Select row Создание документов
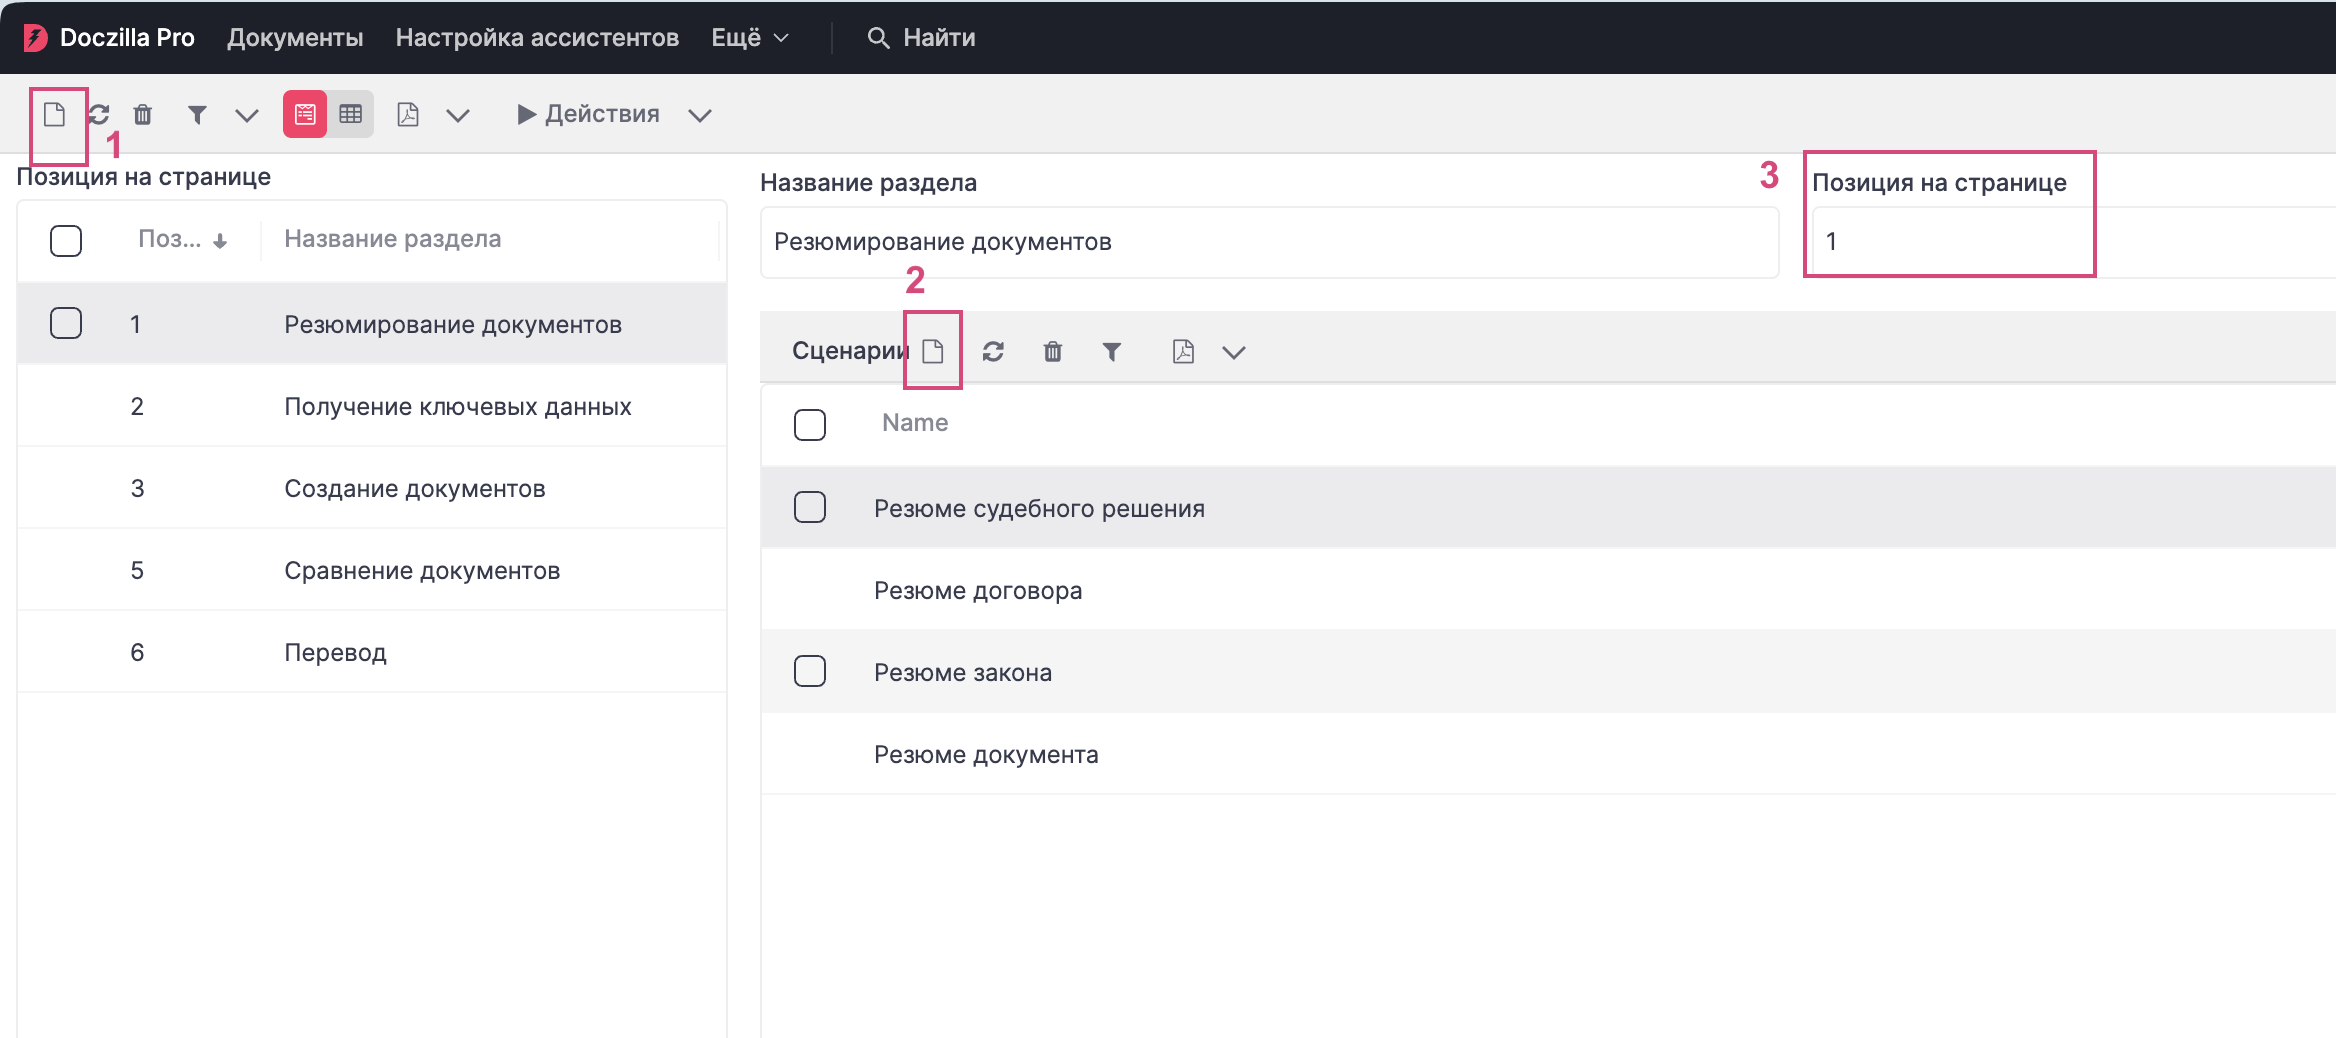Viewport: 2336px width, 1038px height. (372, 488)
